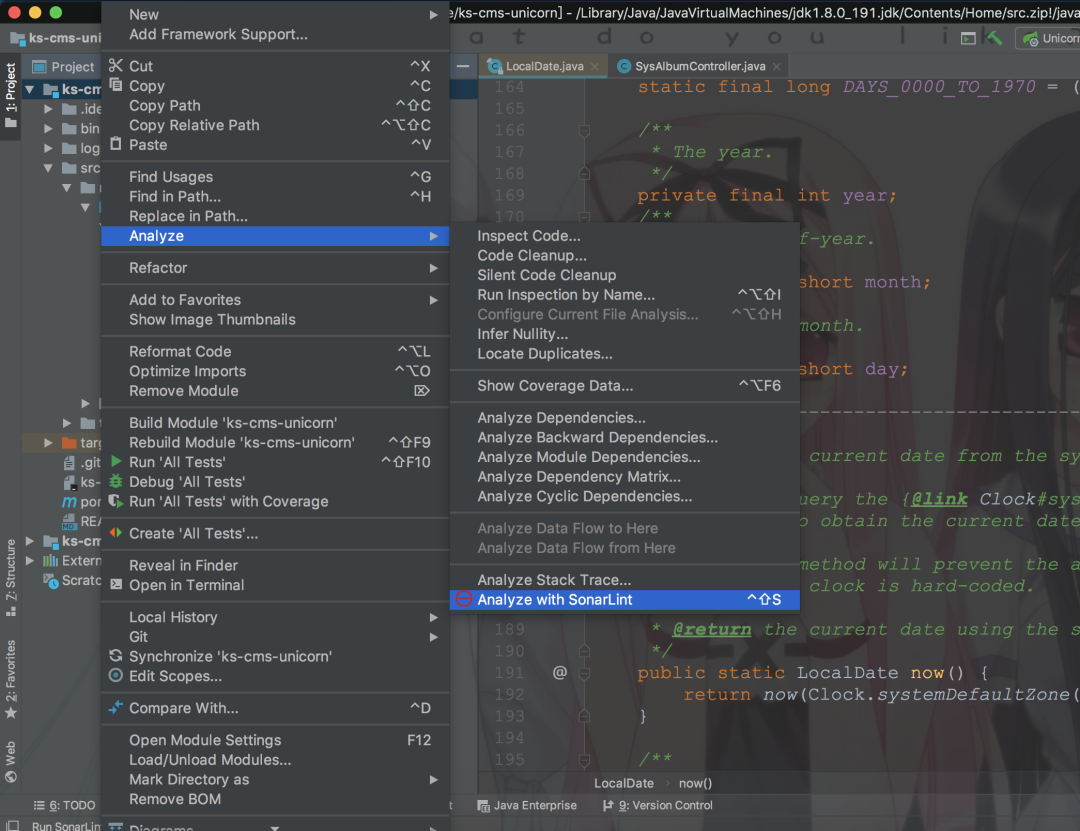Screen dimensions: 1080x831
Task: Expand the bin folder in project tree
Action: point(48,128)
